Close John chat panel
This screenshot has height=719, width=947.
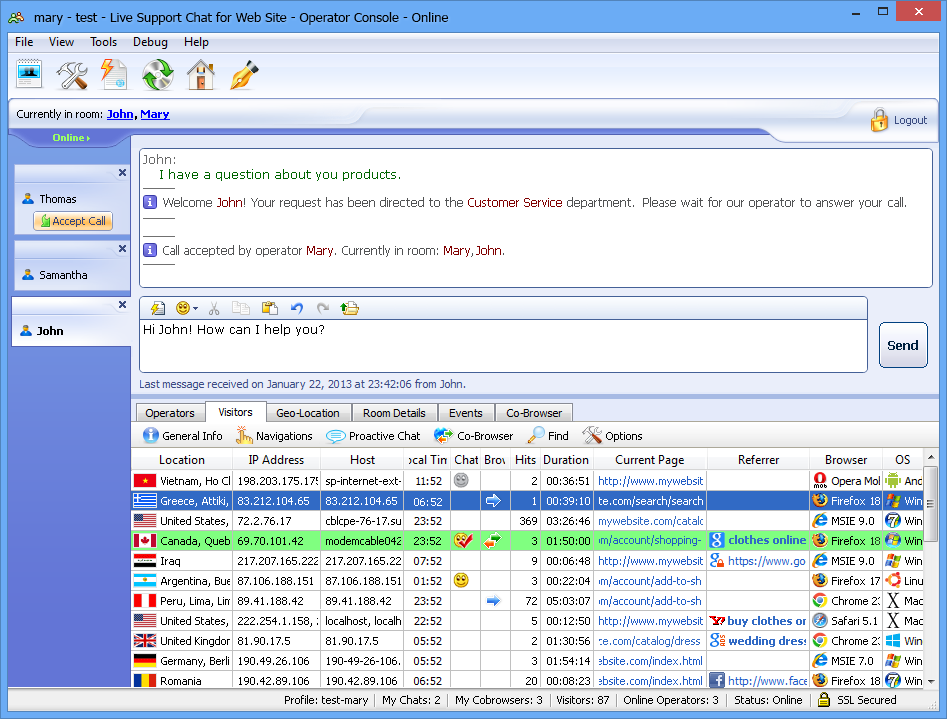click(x=122, y=305)
